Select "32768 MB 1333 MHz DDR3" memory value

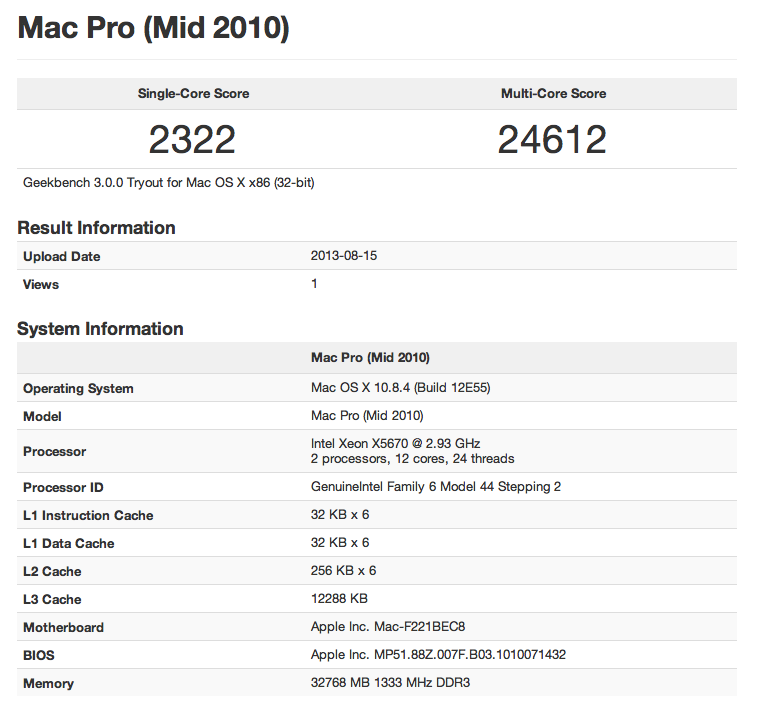[x=391, y=683]
